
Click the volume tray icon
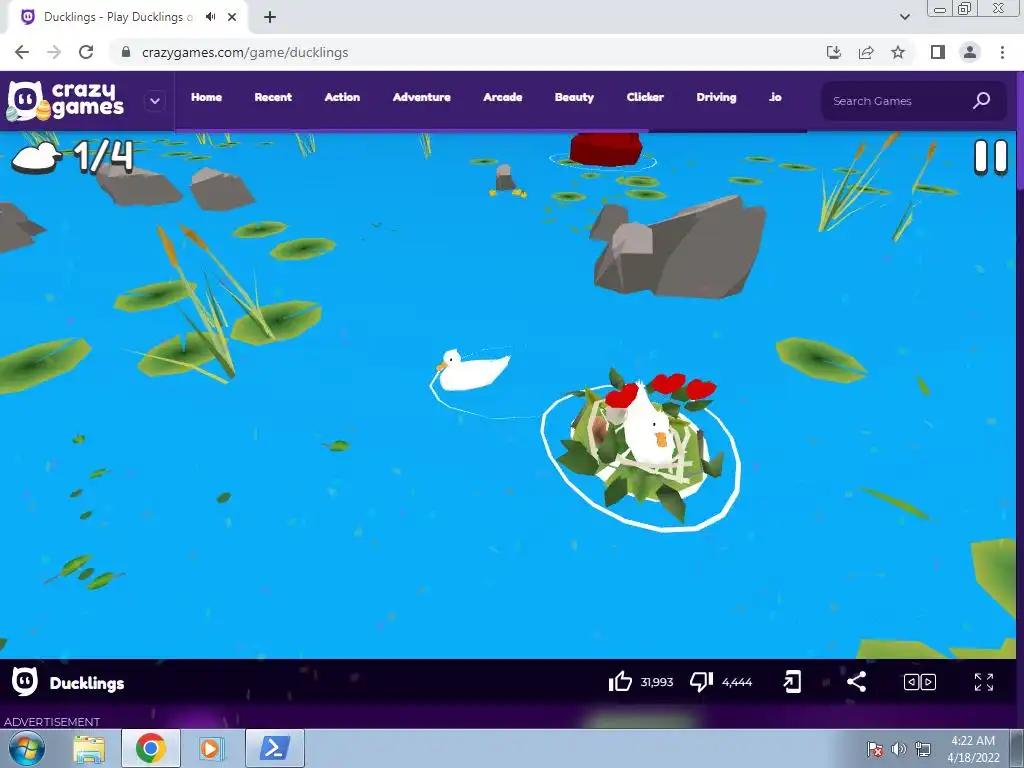[899, 749]
